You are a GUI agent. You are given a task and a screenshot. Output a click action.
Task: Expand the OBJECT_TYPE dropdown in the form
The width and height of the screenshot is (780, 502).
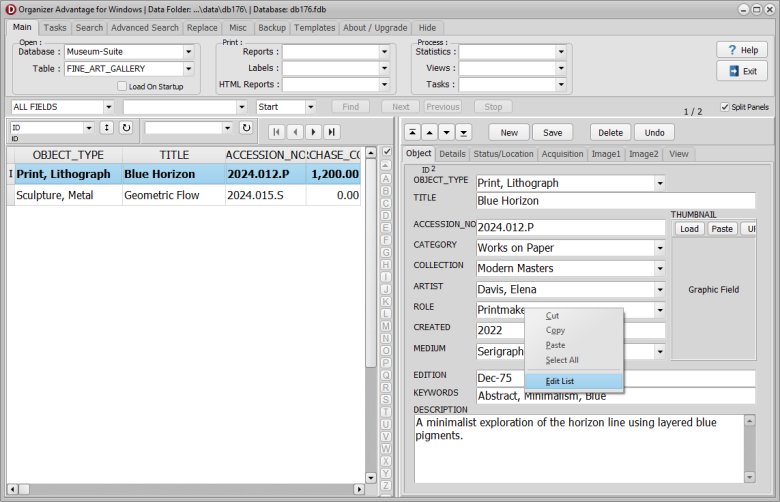[659, 183]
